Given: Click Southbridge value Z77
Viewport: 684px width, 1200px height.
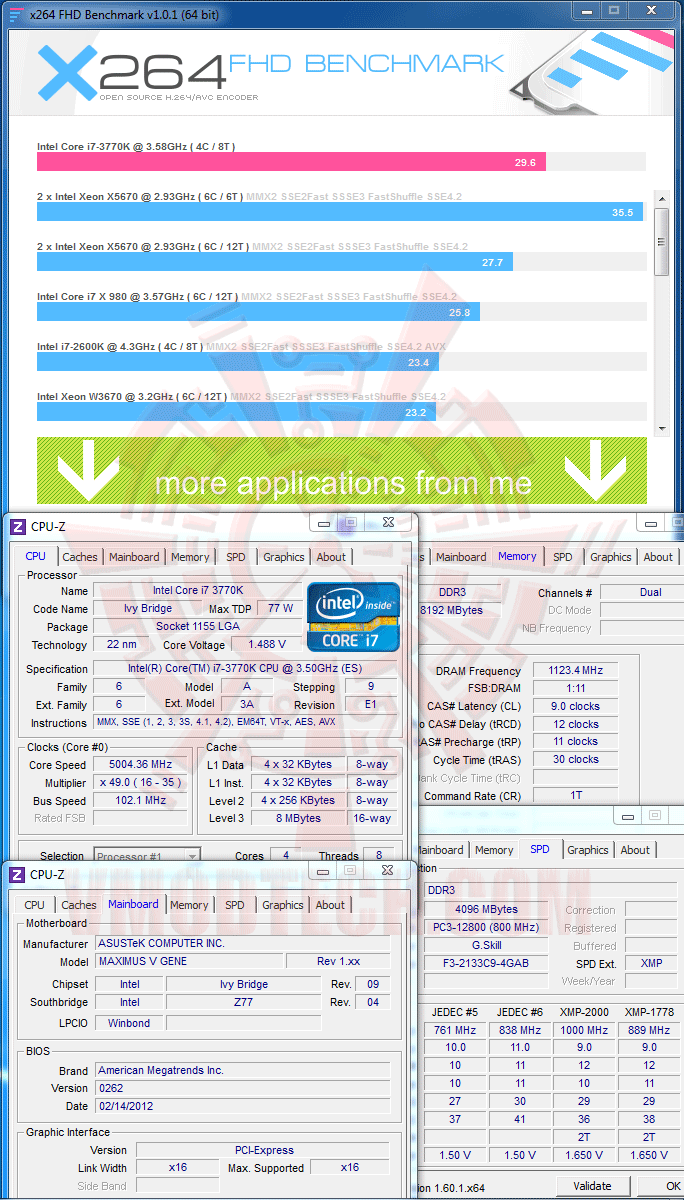Looking at the screenshot, I should coord(245,1002).
